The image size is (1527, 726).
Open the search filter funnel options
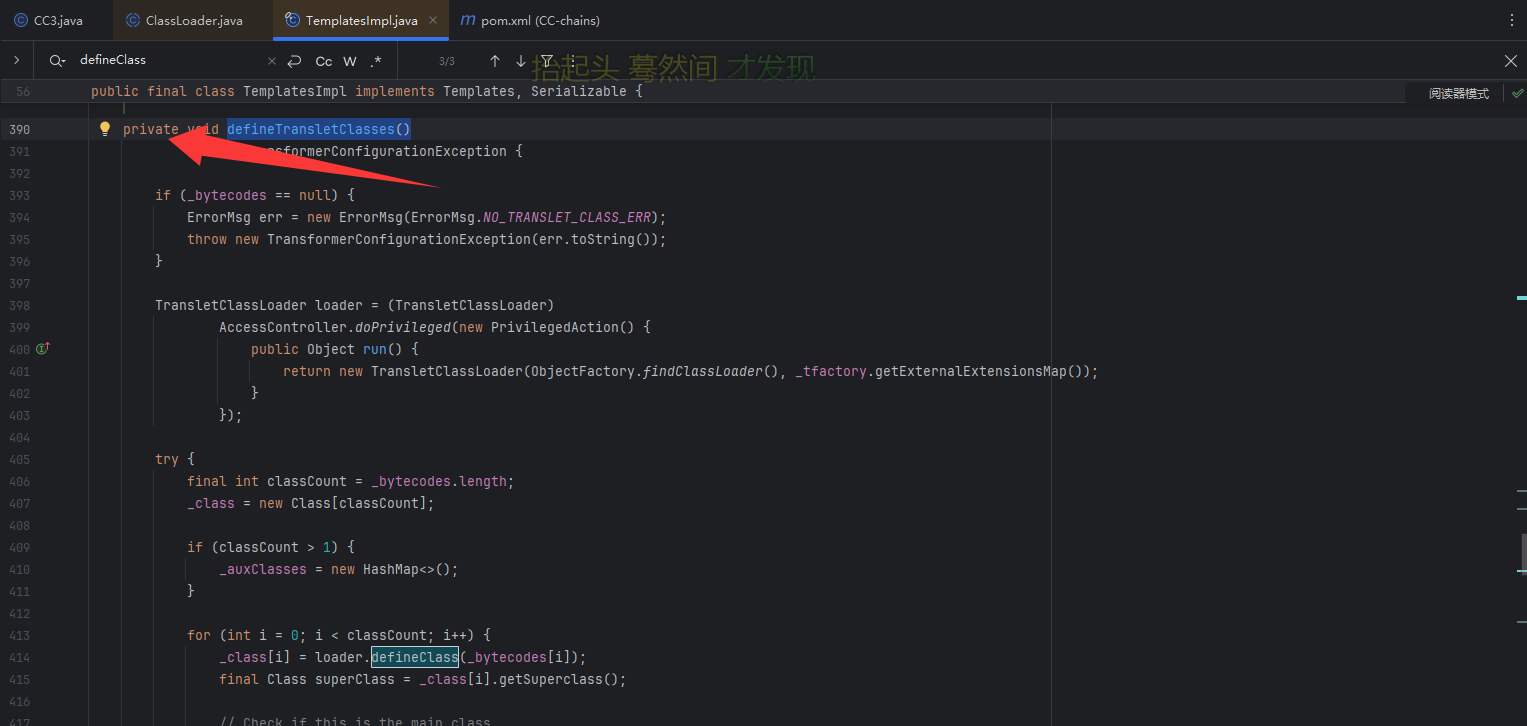click(547, 61)
